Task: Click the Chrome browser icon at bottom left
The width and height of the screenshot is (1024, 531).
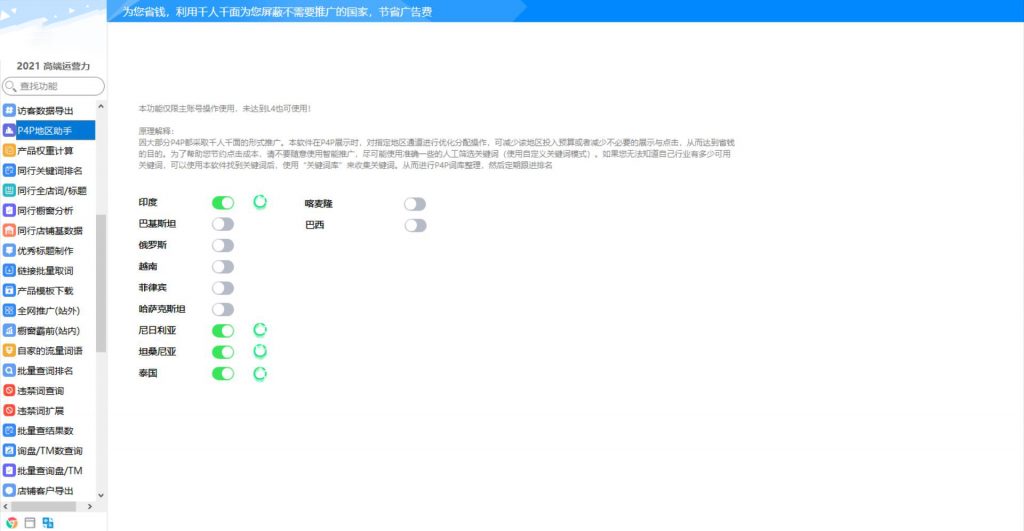Action: click(x=12, y=523)
